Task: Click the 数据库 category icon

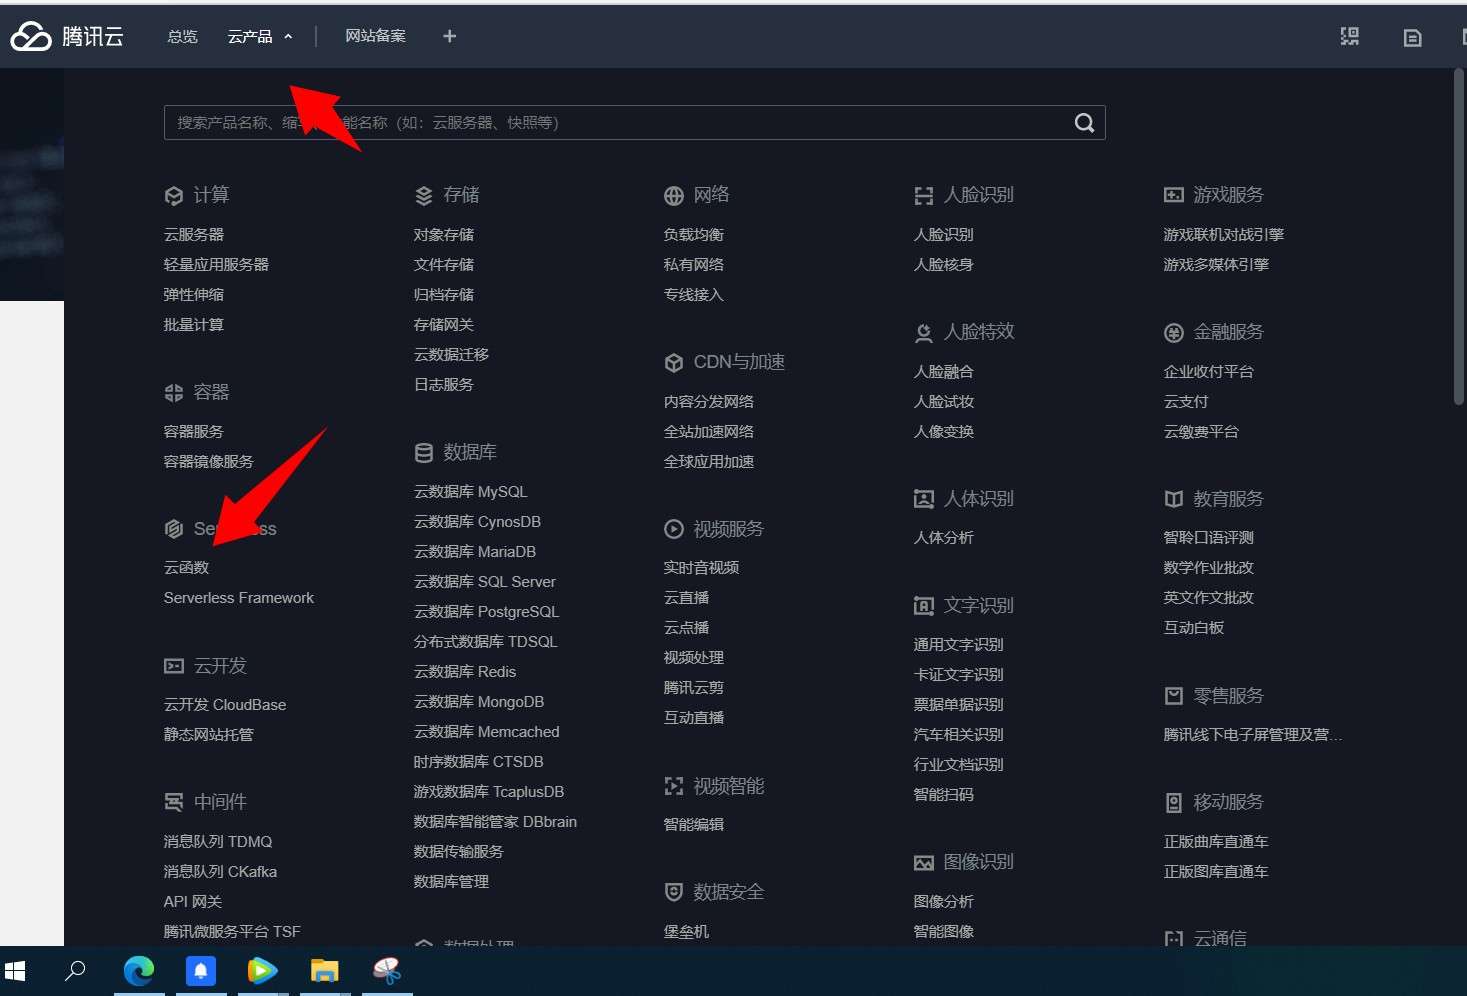Action: [424, 453]
